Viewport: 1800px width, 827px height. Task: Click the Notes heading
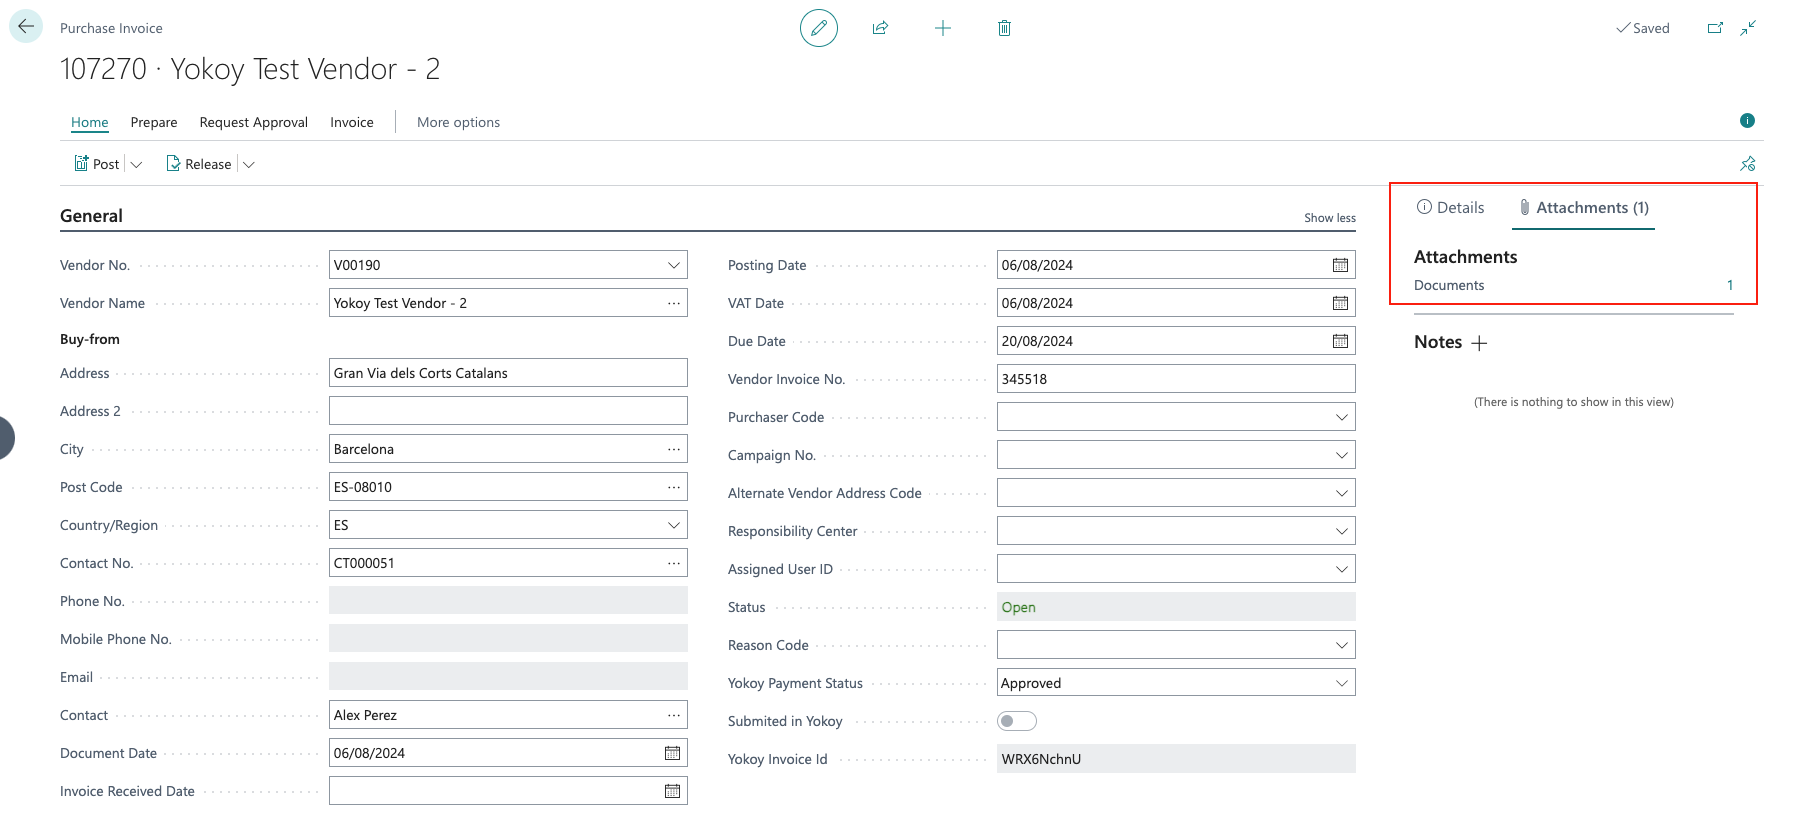(1438, 342)
